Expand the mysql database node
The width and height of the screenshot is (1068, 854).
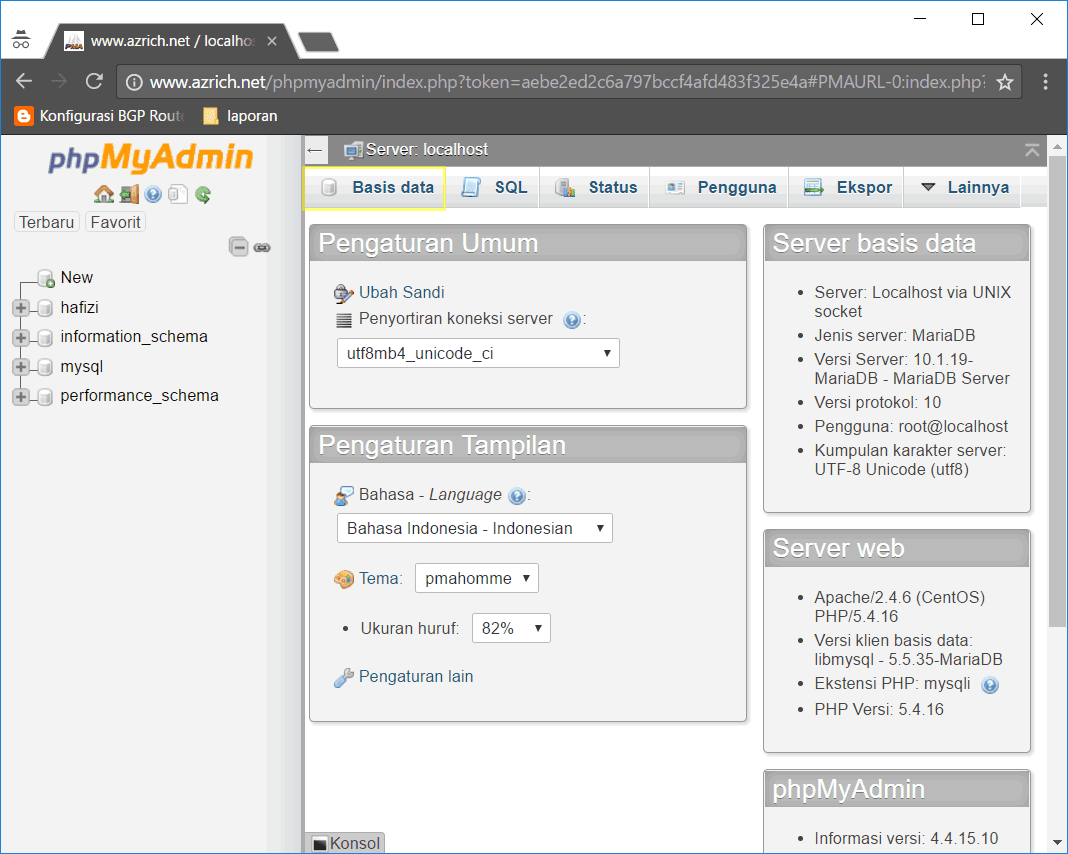[20, 367]
